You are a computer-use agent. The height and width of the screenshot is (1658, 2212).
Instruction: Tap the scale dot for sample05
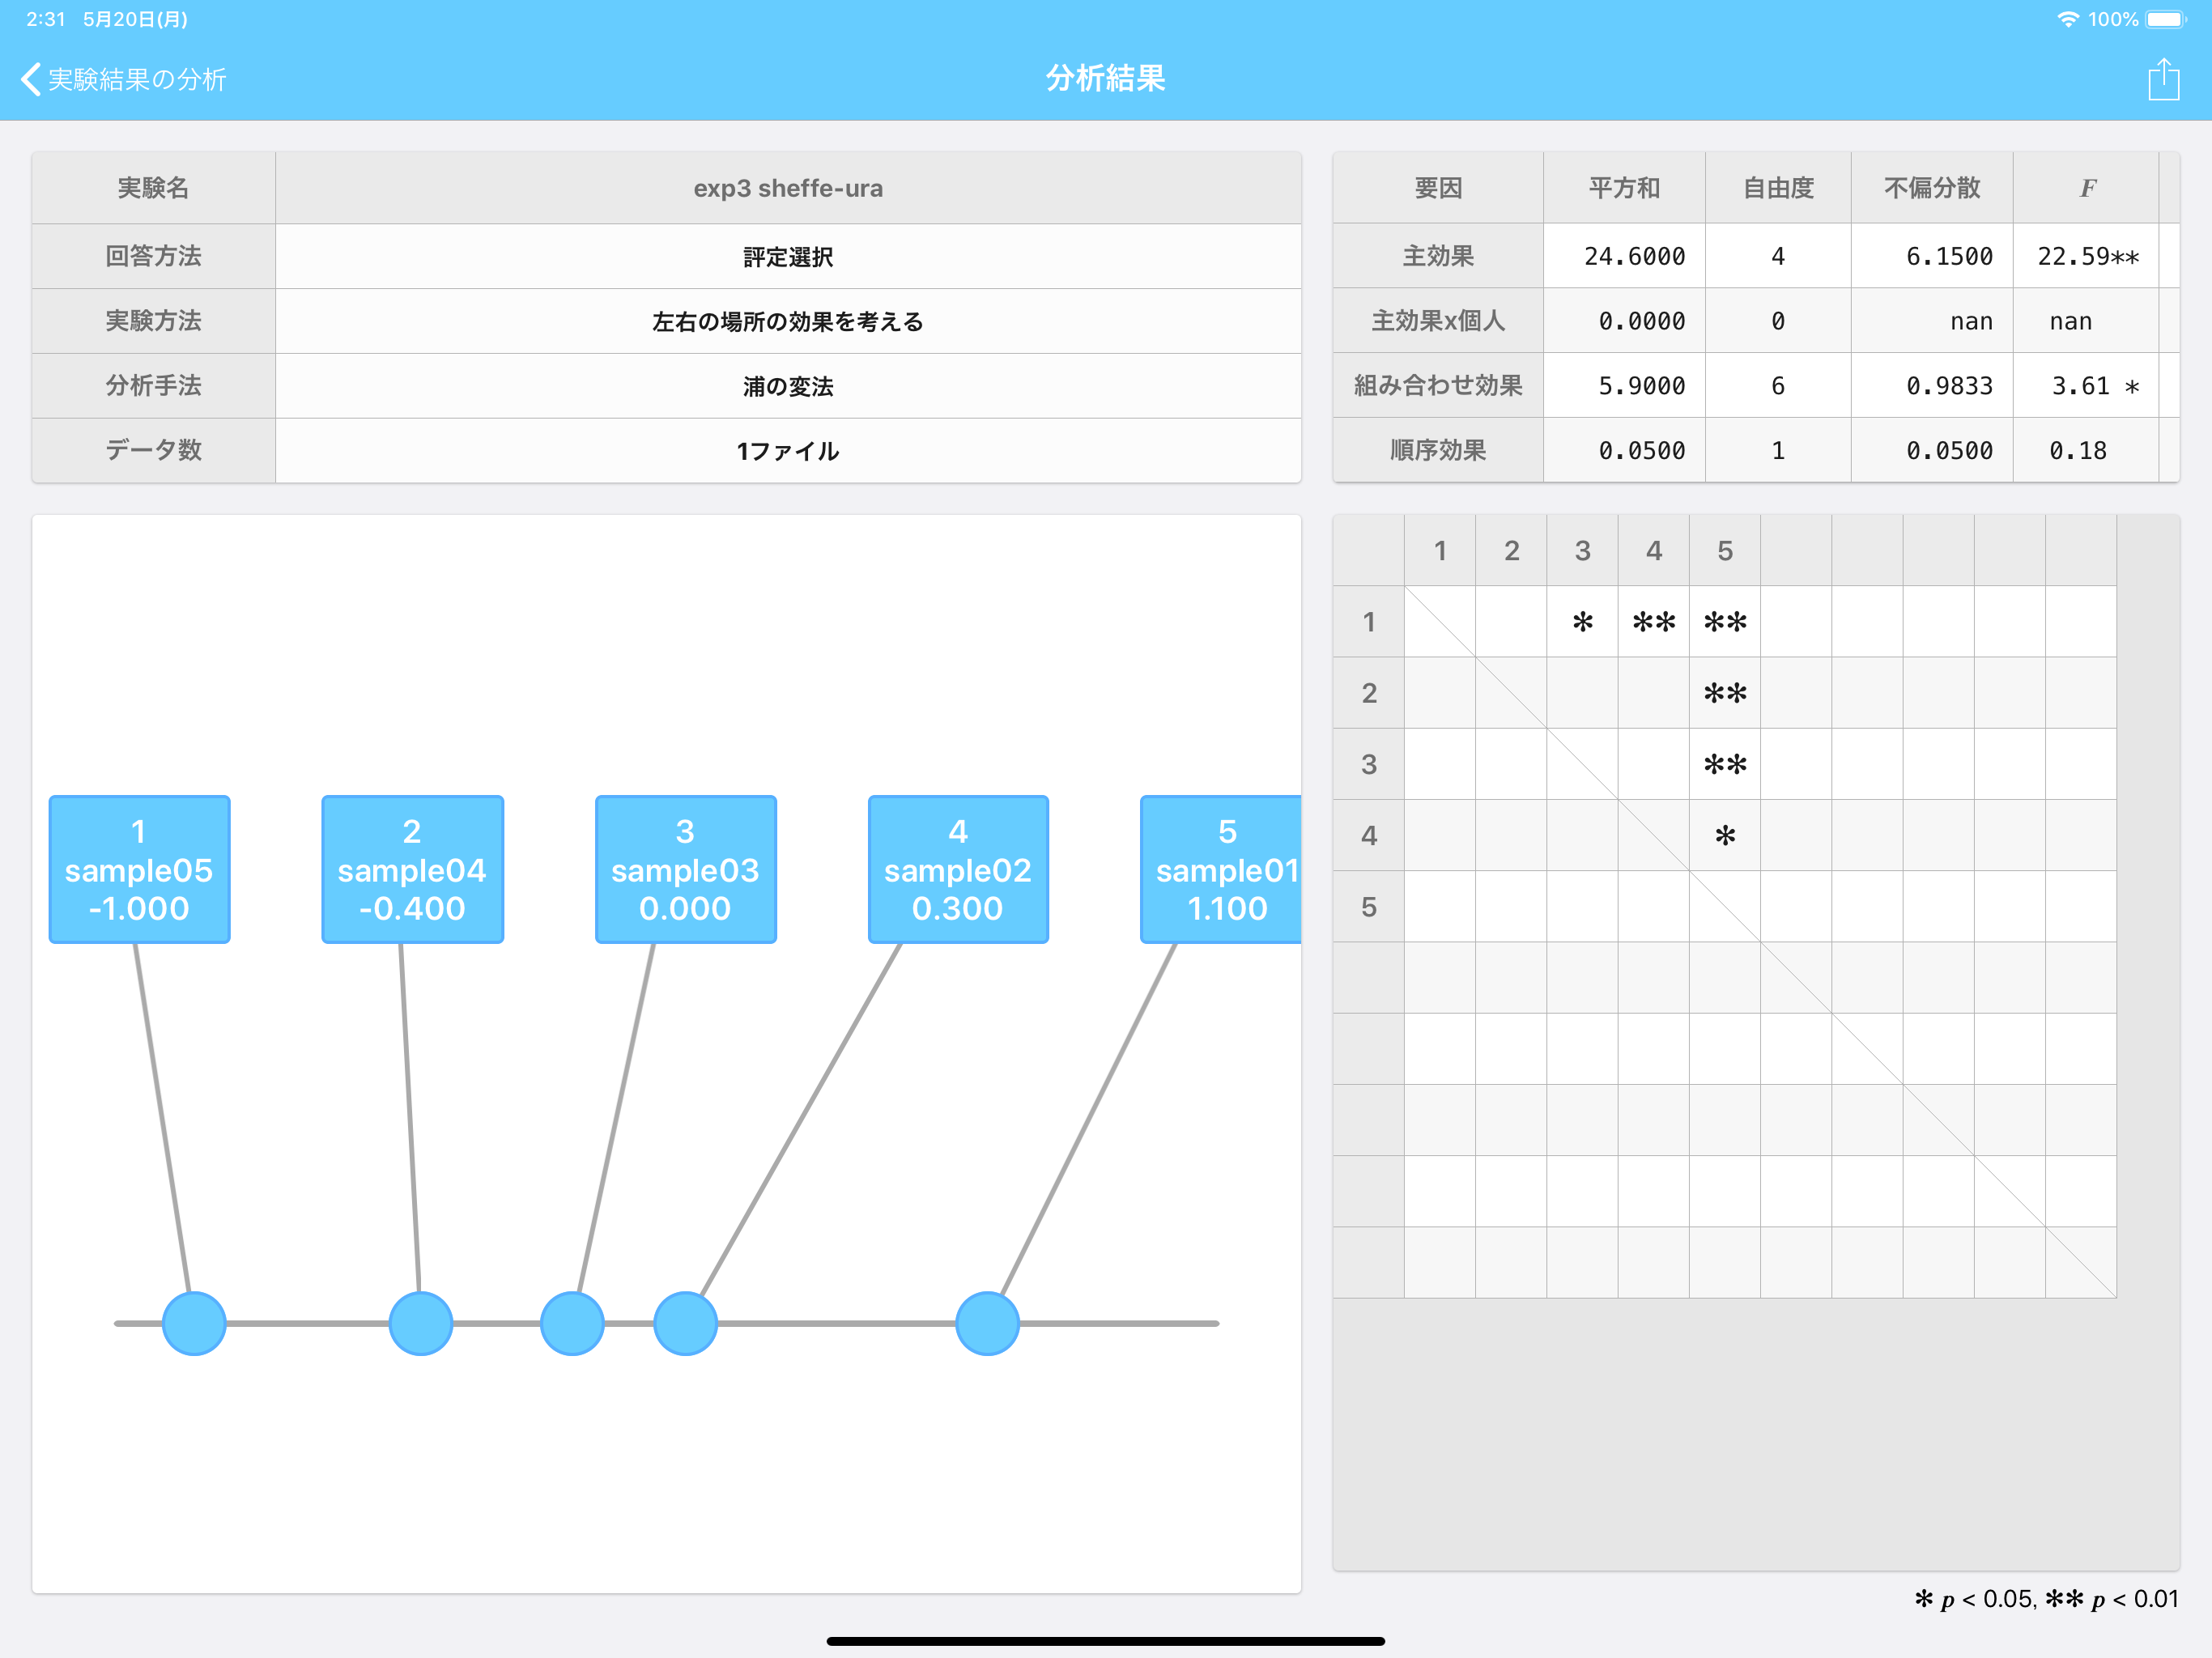point(194,1323)
